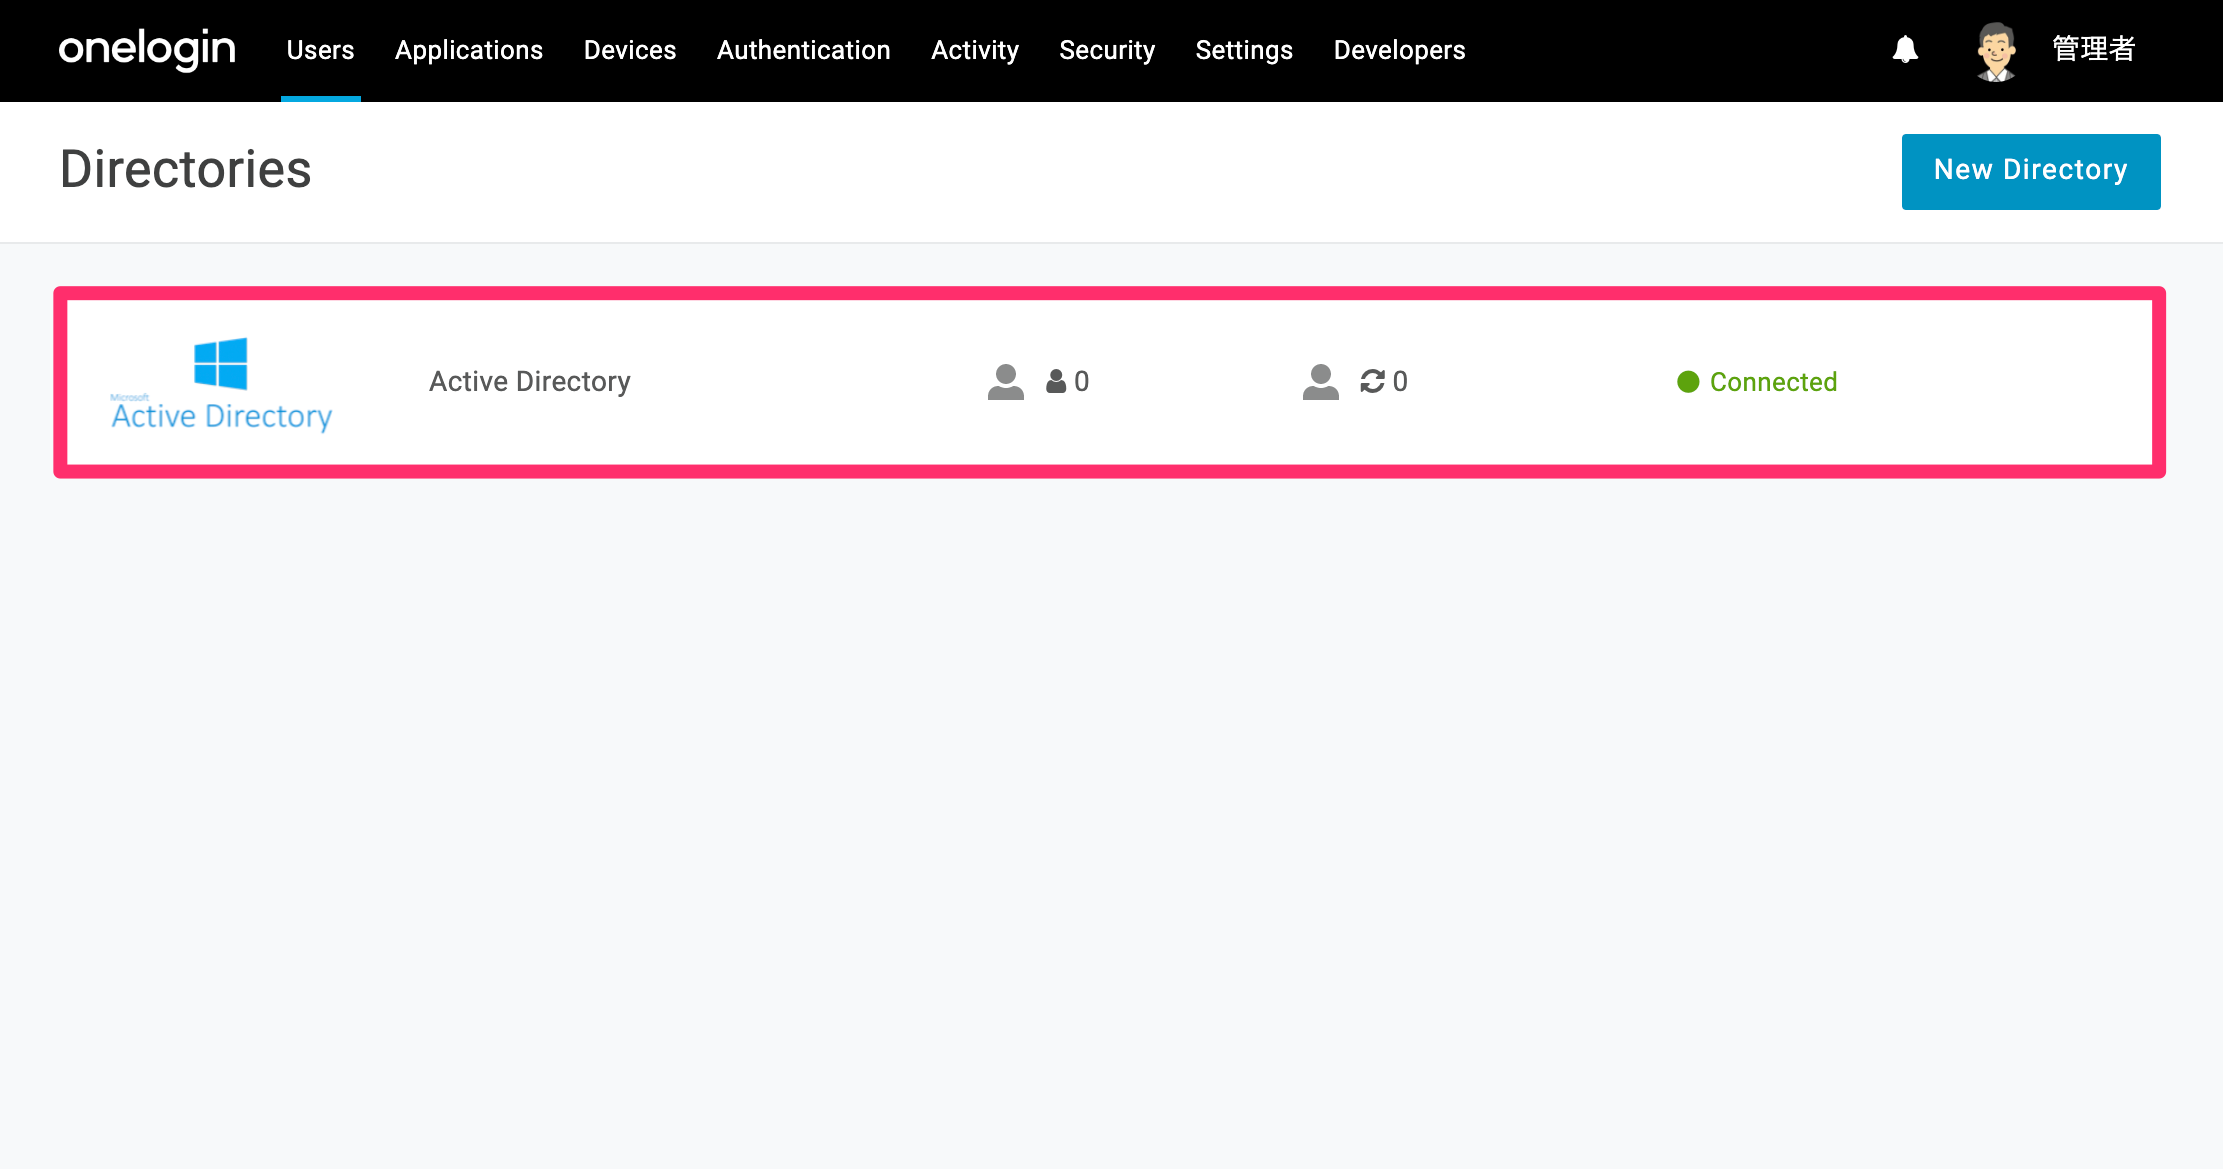
Task: Open the admin avatar profile picture
Action: coord(1996,51)
